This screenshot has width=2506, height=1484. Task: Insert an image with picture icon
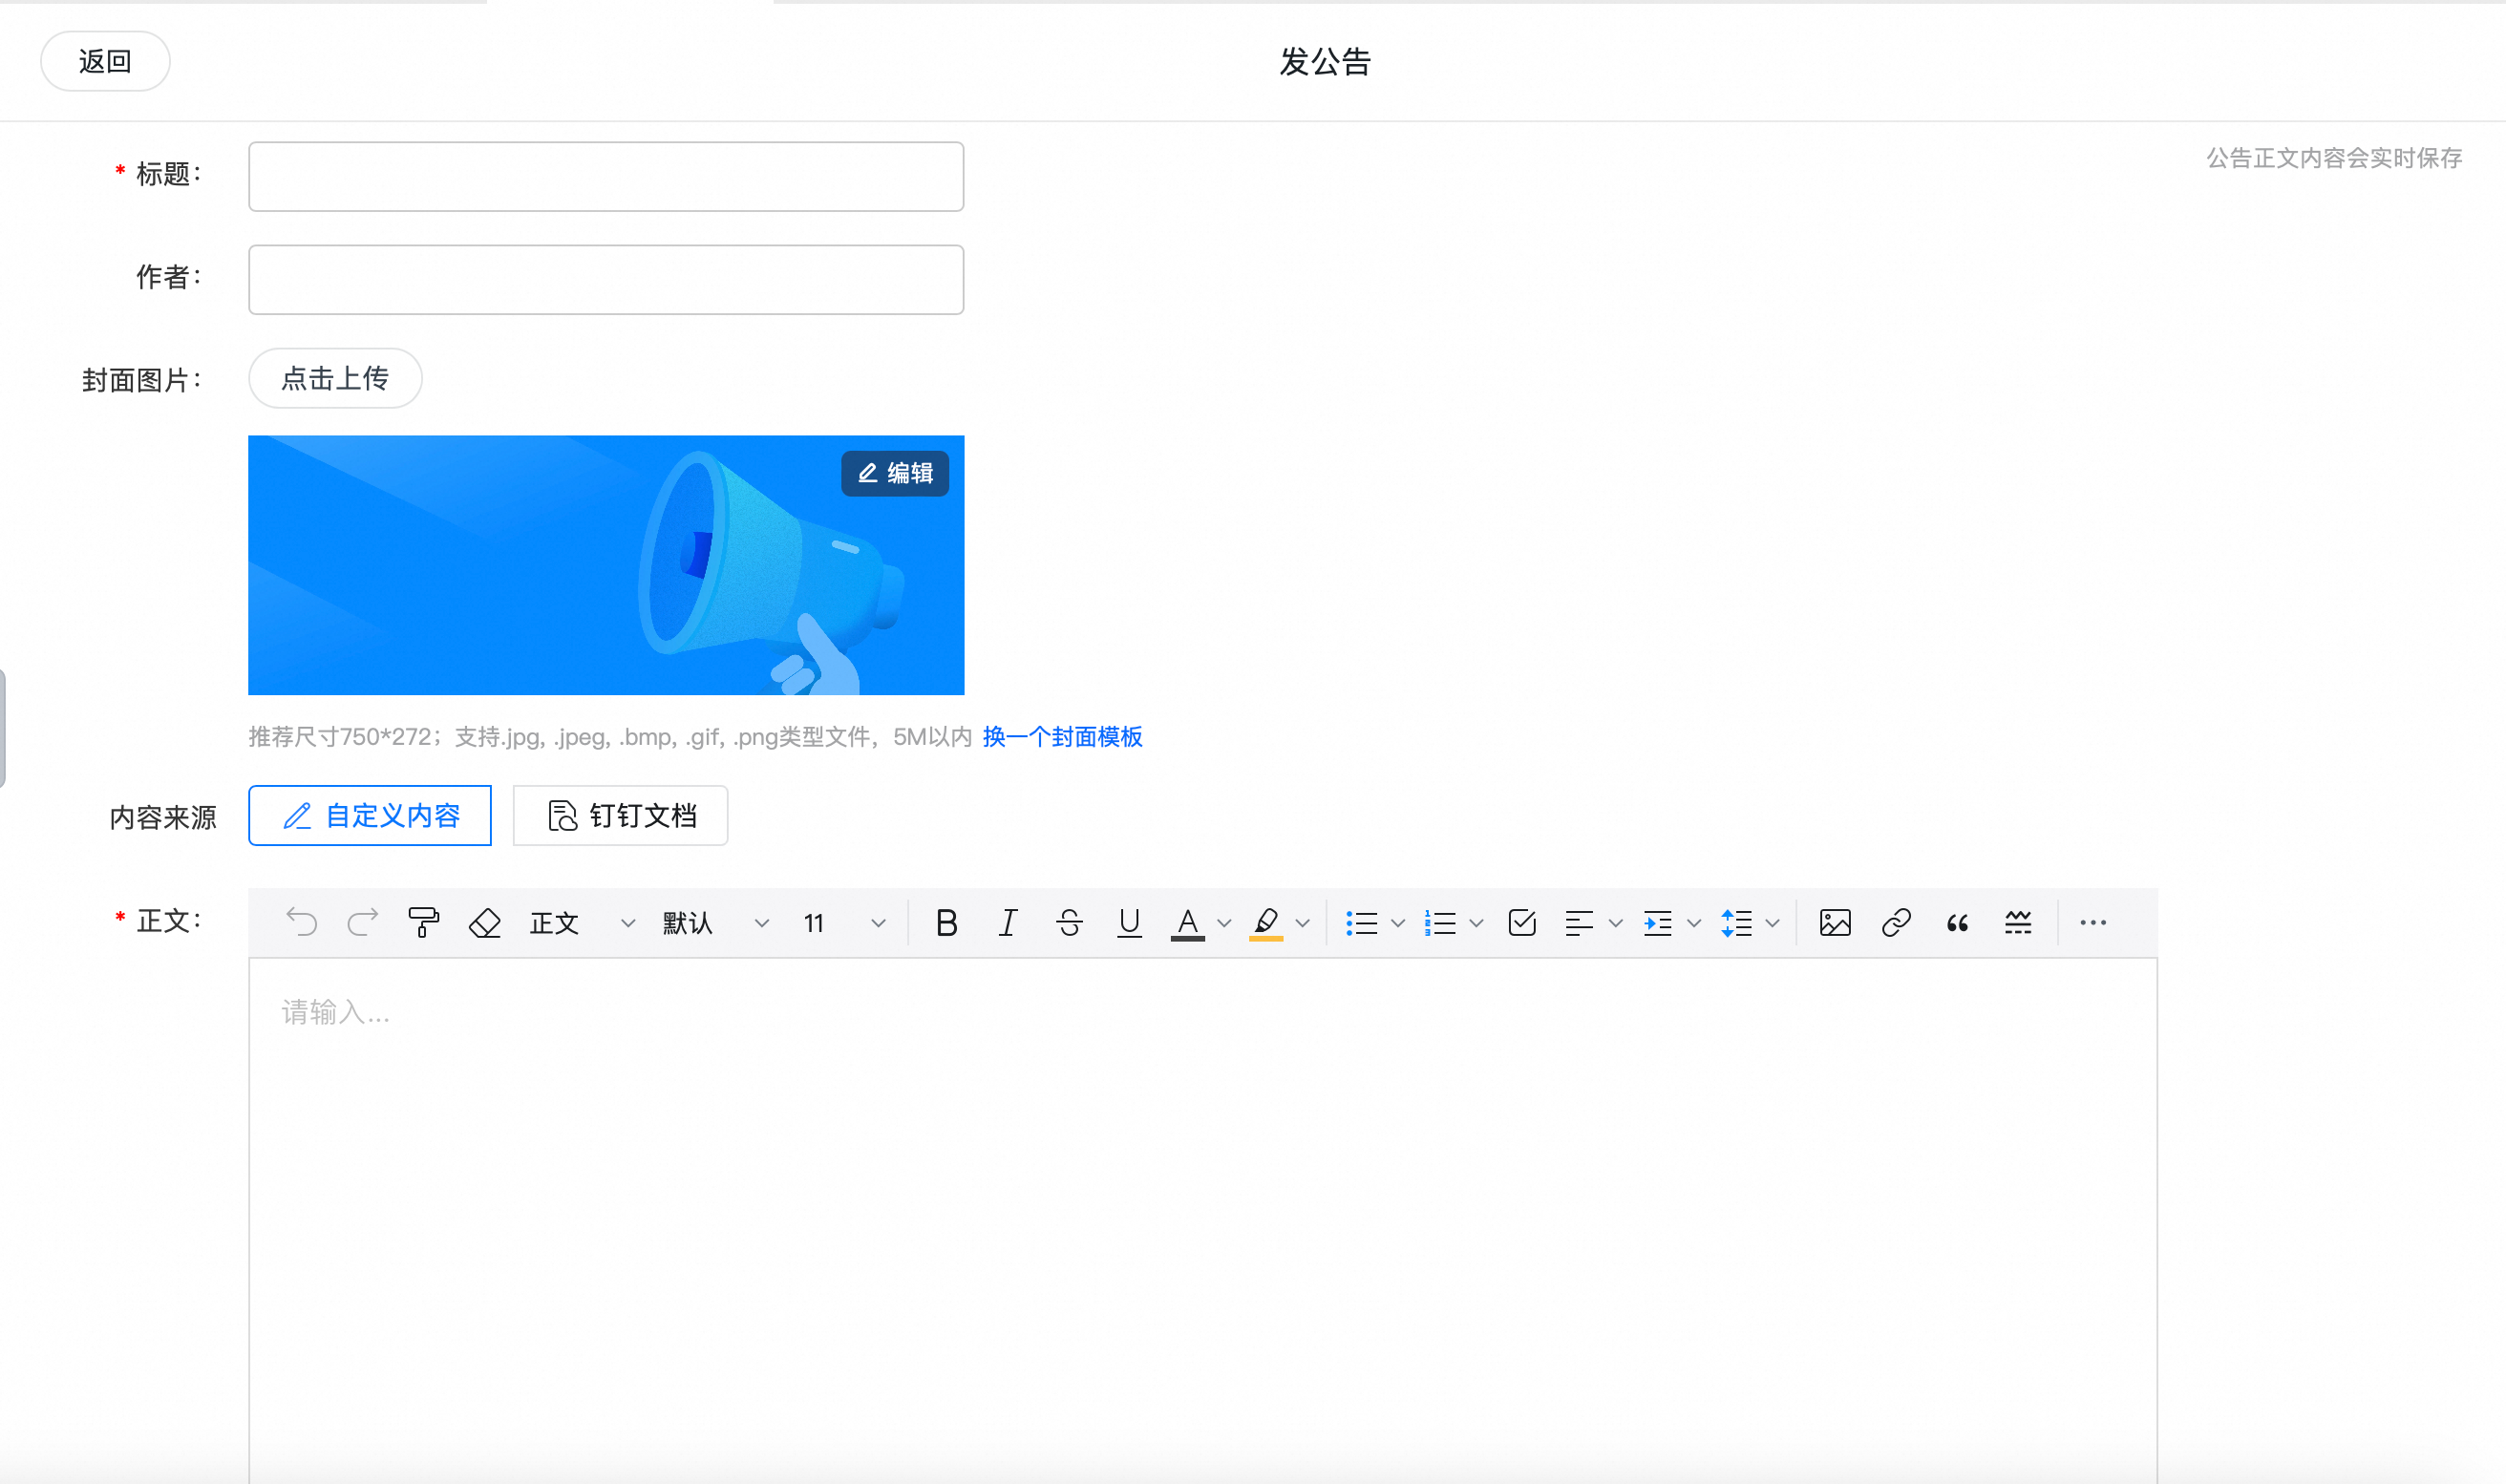point(1835,922)
